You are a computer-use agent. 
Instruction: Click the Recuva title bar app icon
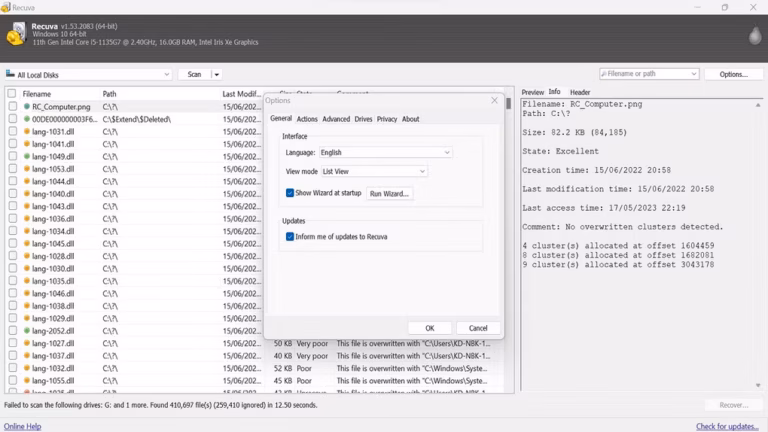point(5,7)
